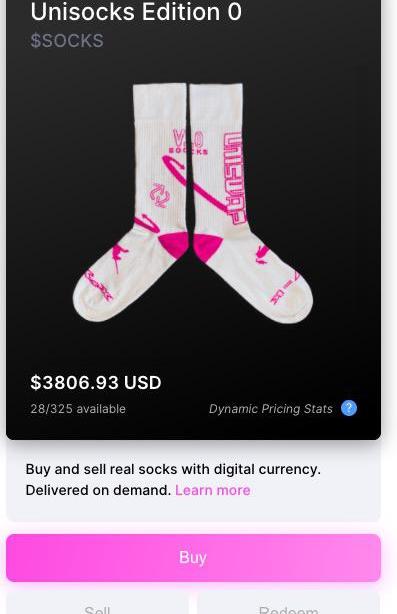Click the pink unicorn graphic on right sock

(262, 254)
